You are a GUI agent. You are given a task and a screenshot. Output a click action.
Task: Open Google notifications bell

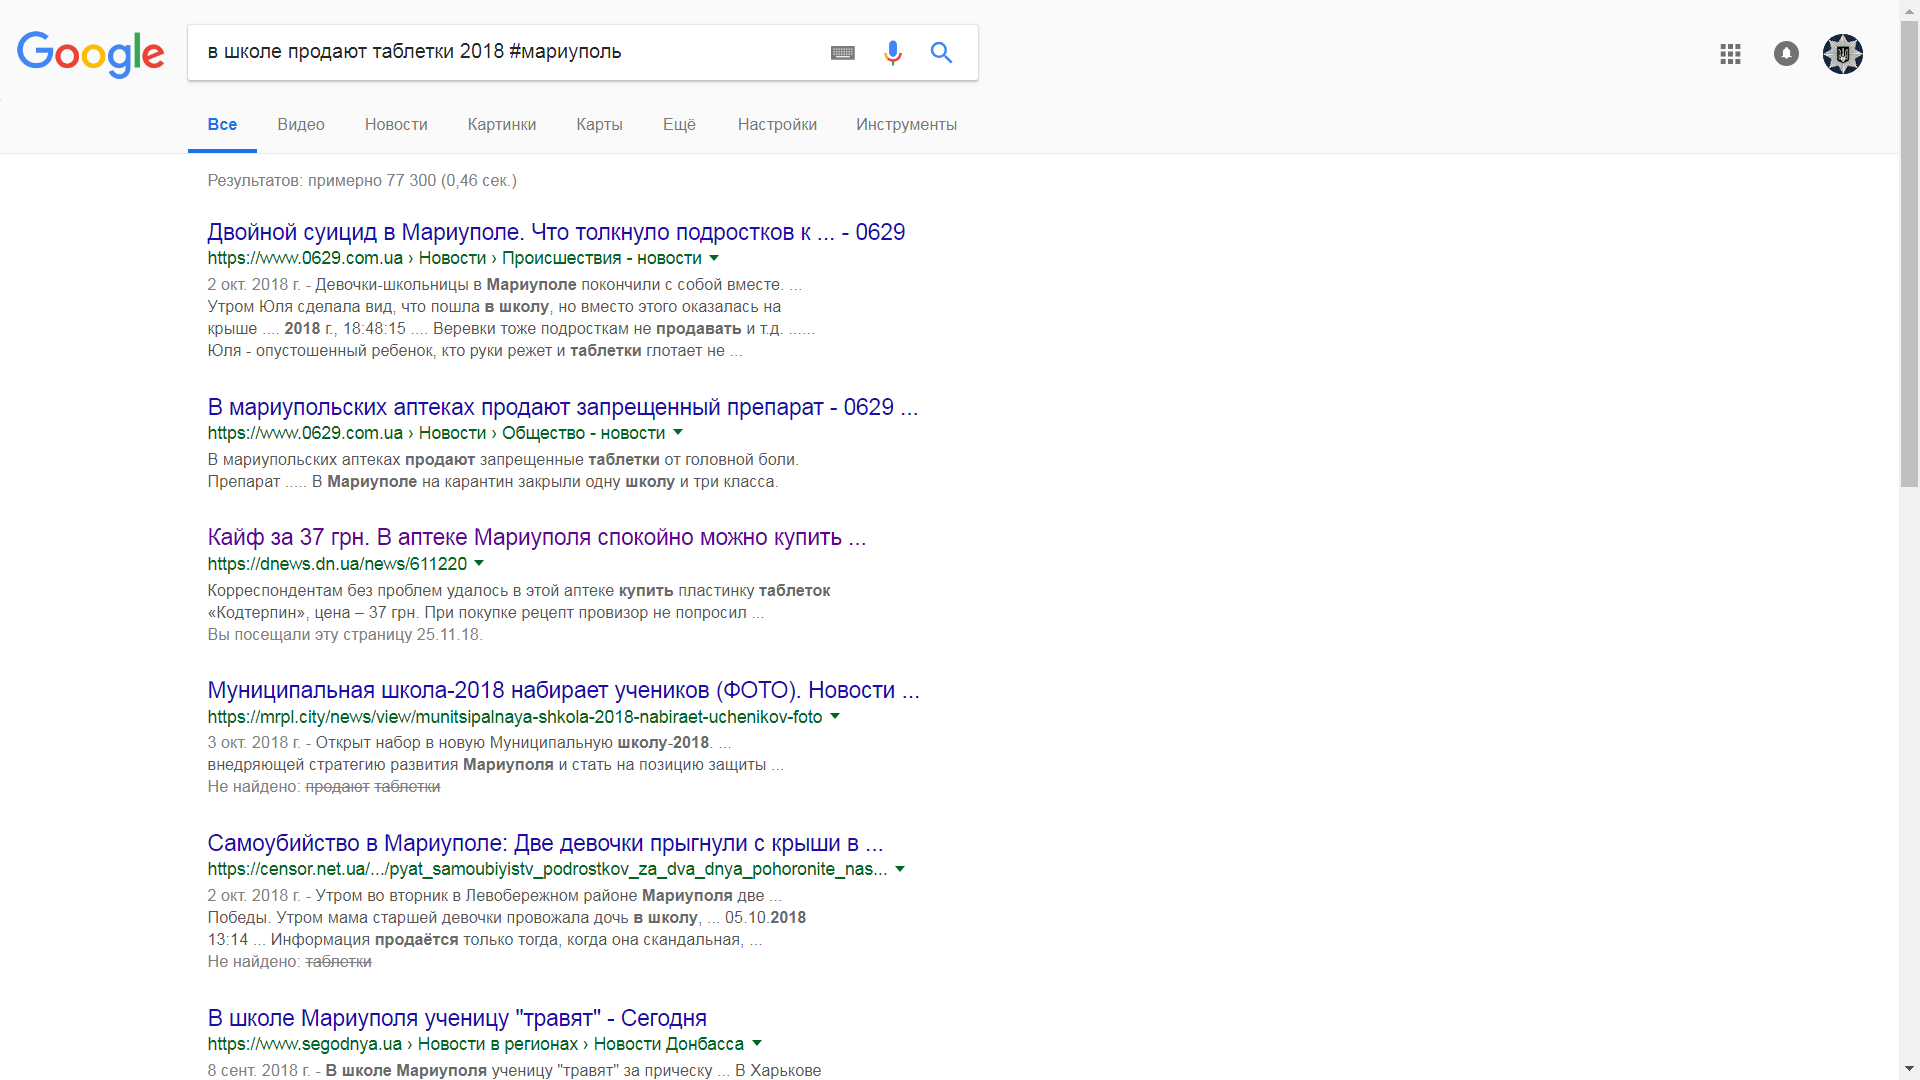pos(1786,54)
